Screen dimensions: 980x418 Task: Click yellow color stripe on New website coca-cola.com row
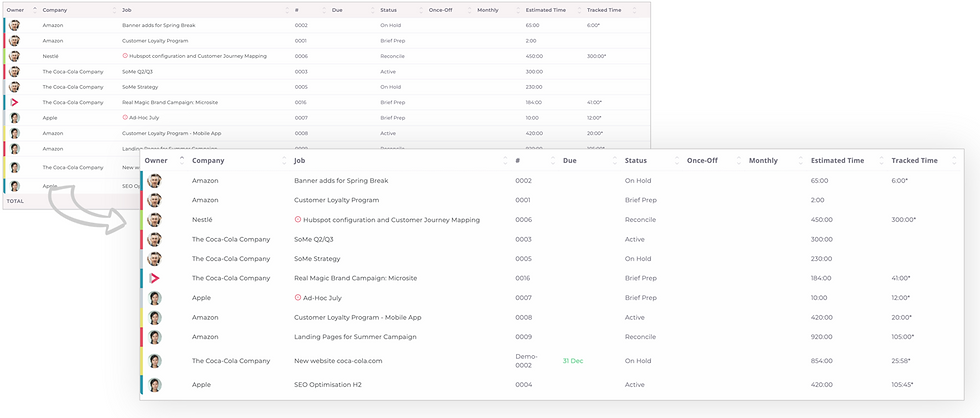coord(142,361)
